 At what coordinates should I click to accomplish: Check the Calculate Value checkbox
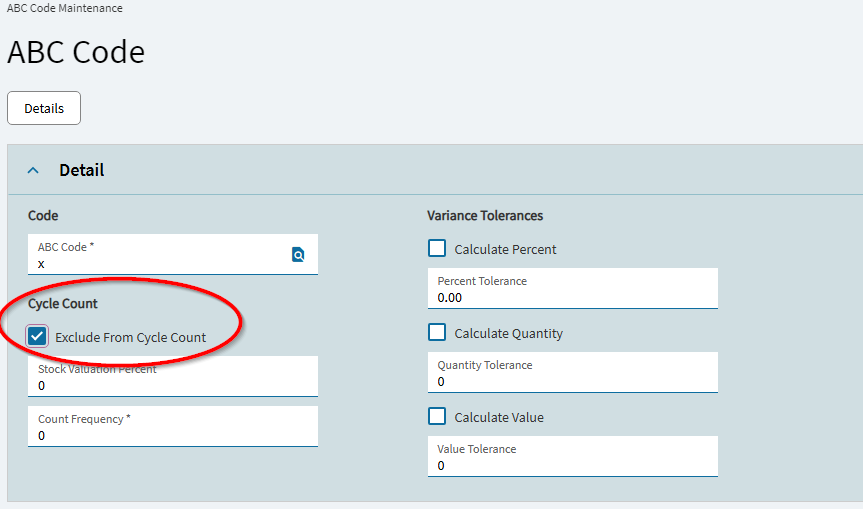coord(437,416)
